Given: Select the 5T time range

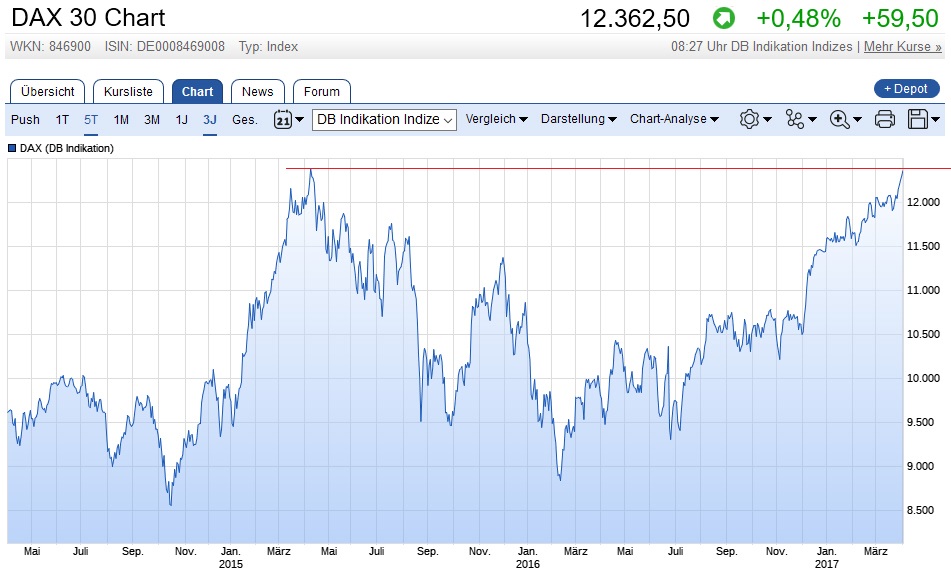Looking at the screenshot, I should (x=91, y=120).
